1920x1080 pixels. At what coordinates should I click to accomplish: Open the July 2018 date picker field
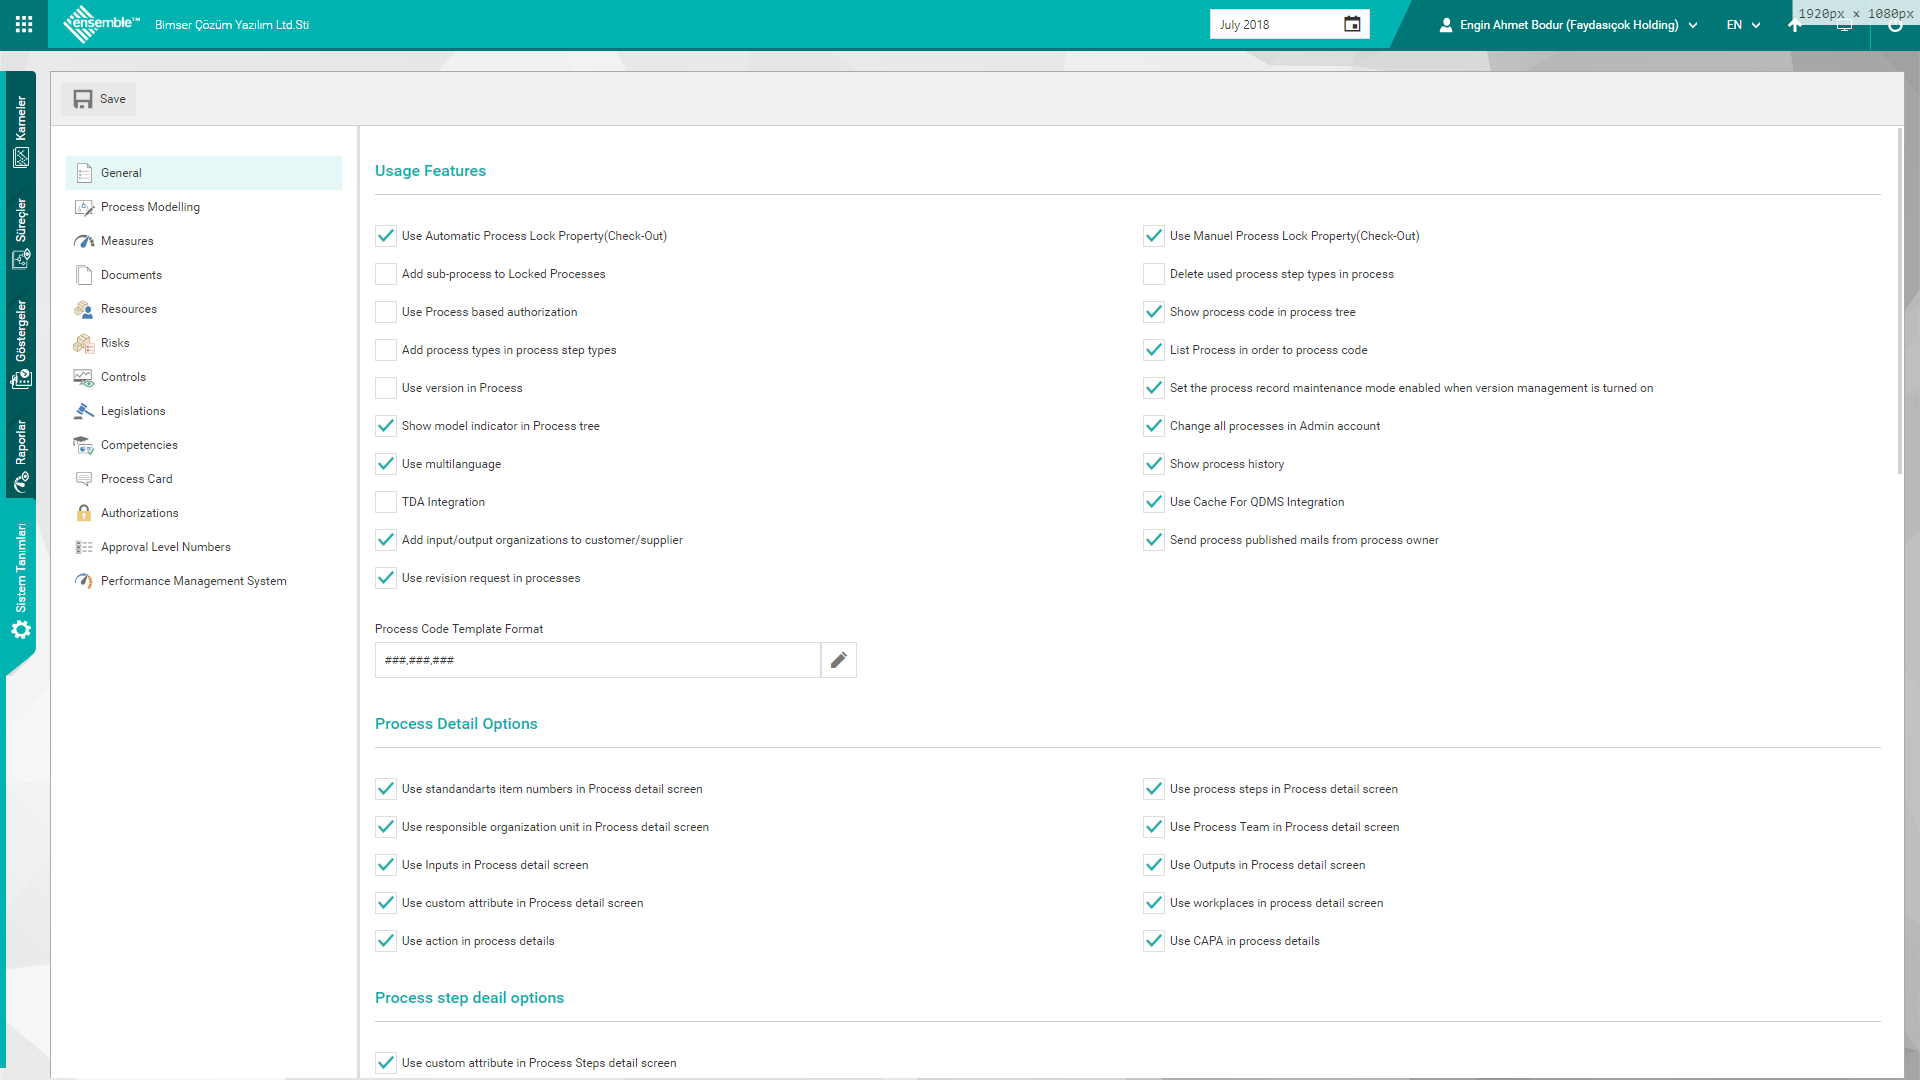coord(1275,25)
